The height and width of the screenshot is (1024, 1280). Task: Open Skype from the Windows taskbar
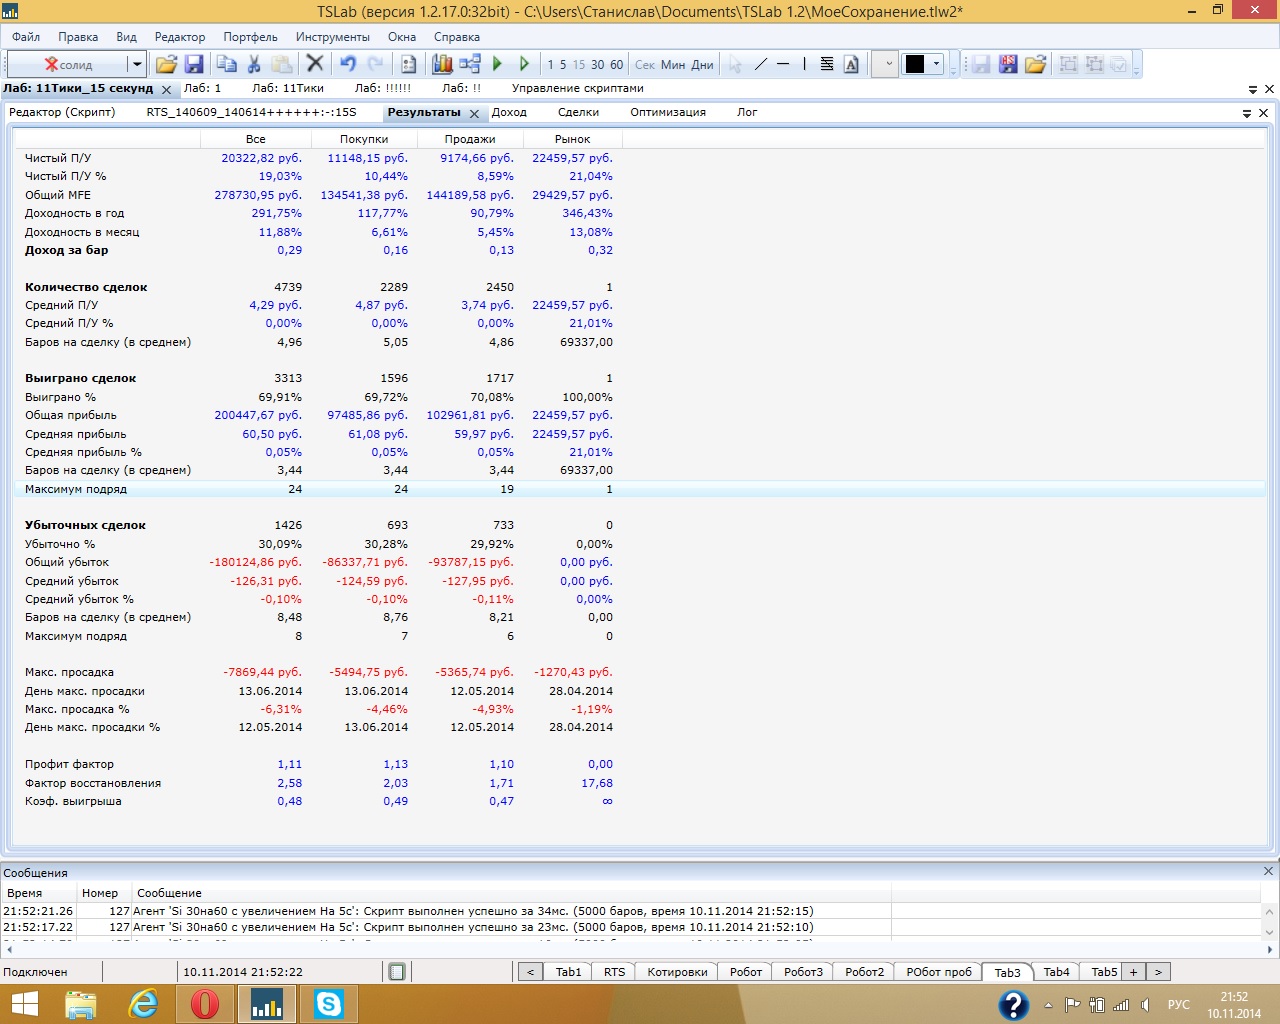point(328,1004)
